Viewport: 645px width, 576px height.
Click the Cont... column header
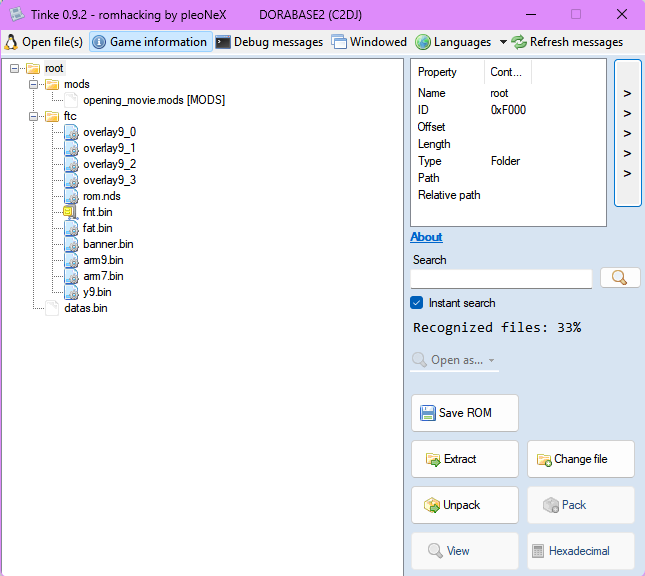pyautogui.click(x=508, y=72)
